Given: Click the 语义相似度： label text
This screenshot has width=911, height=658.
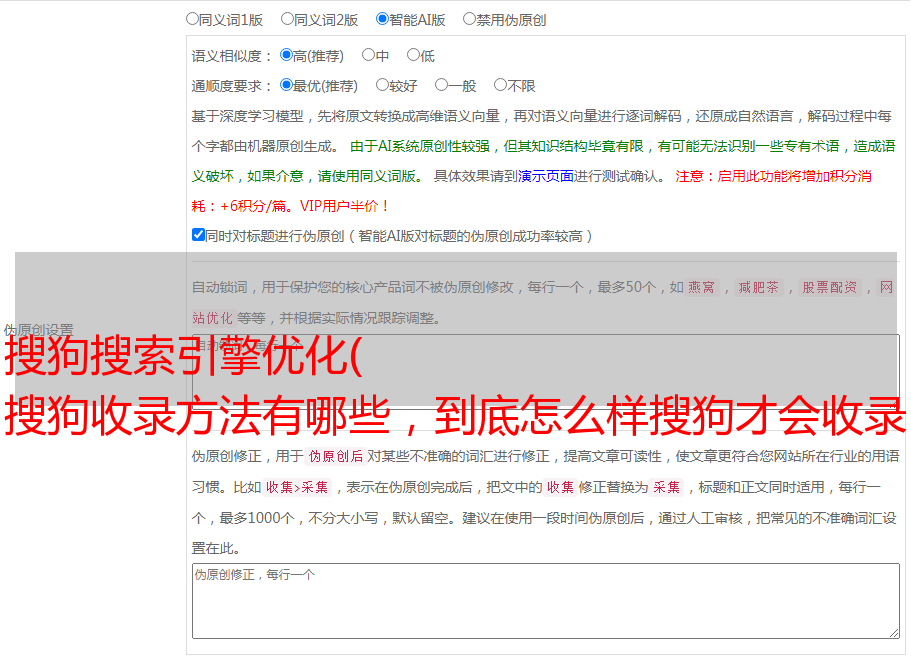Looking at the screenshot, I should pos(232,56).
